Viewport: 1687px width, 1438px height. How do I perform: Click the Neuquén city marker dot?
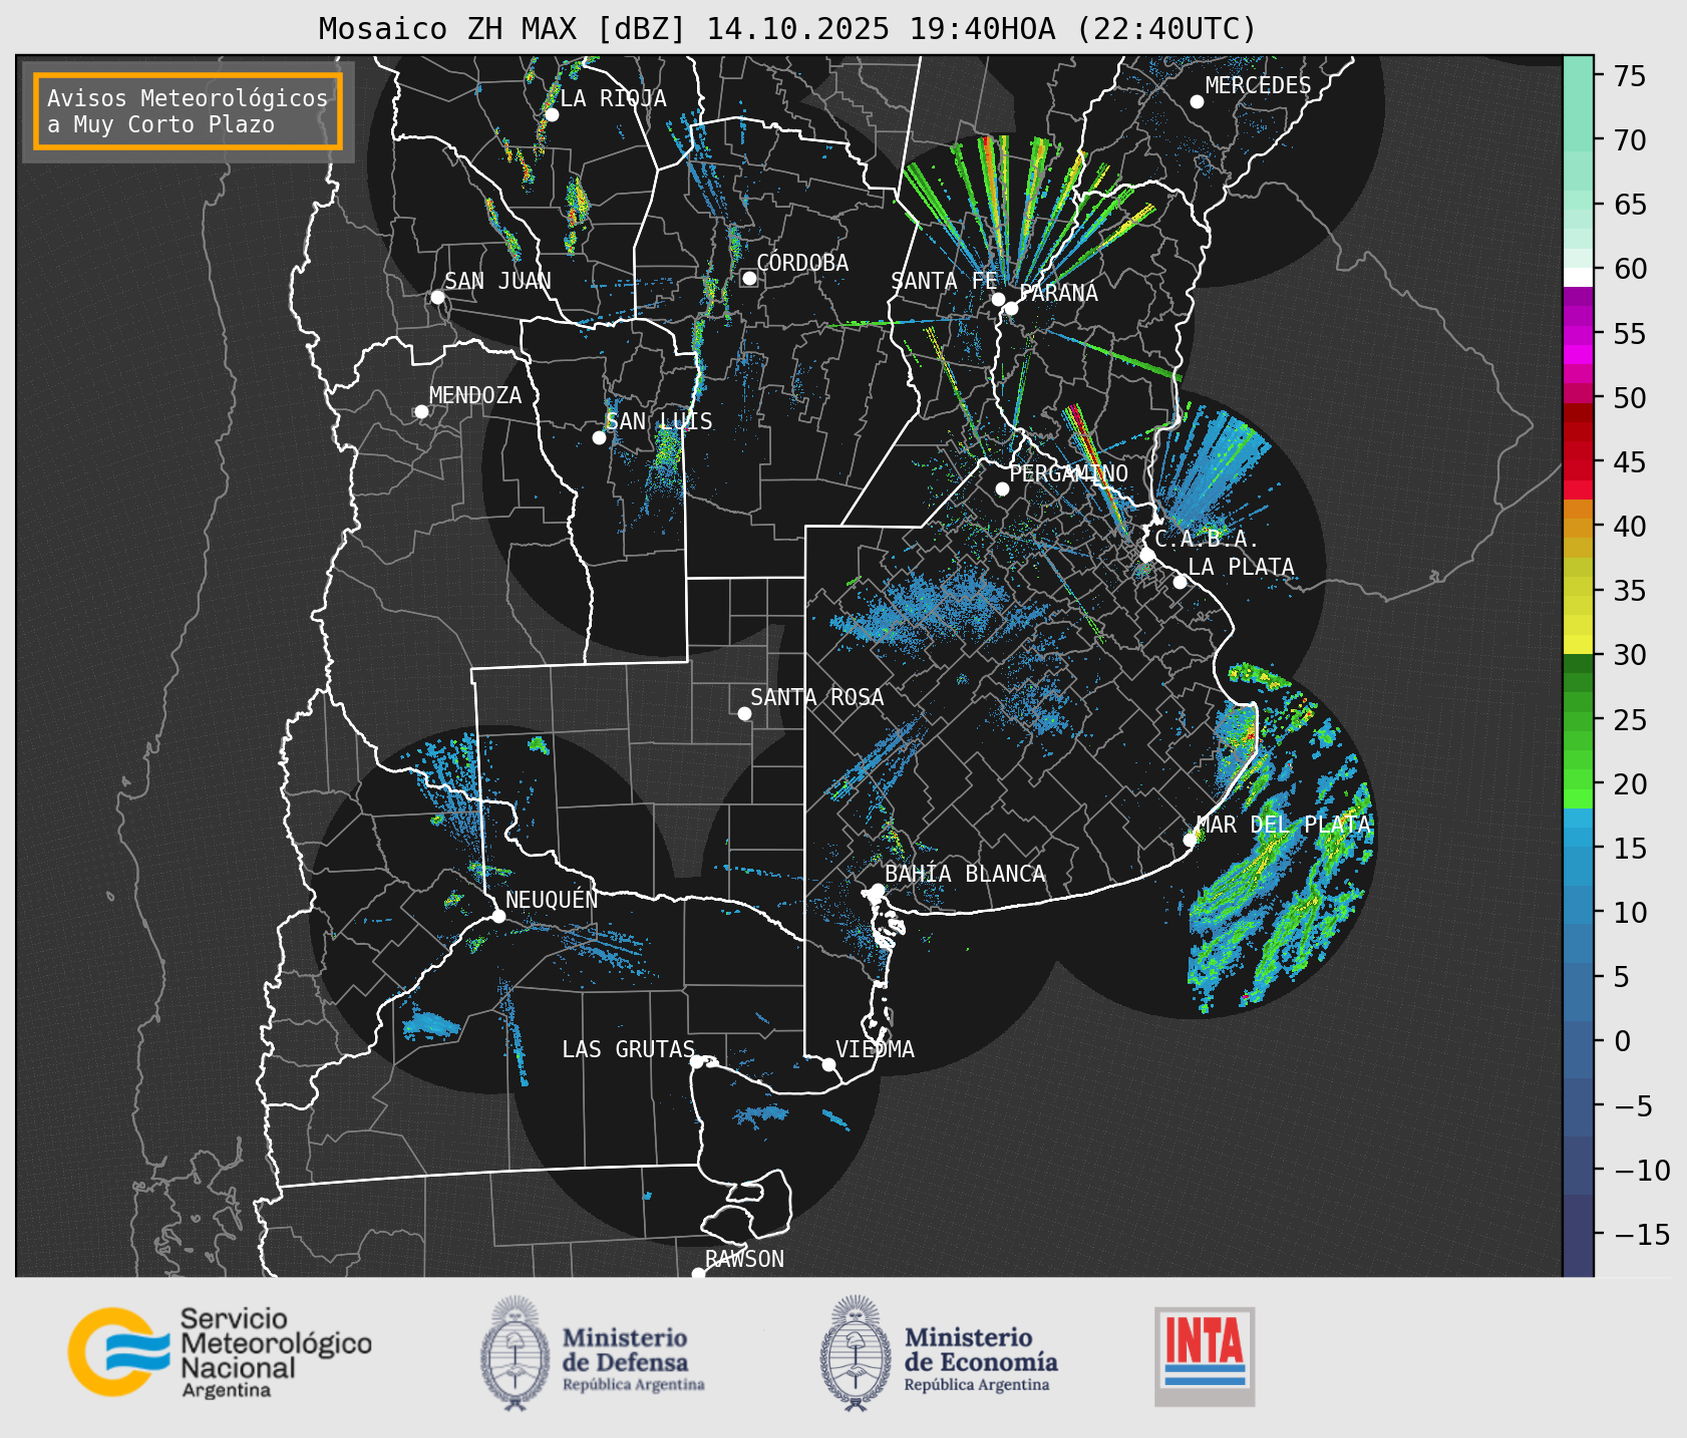click(x=498, y=916)
